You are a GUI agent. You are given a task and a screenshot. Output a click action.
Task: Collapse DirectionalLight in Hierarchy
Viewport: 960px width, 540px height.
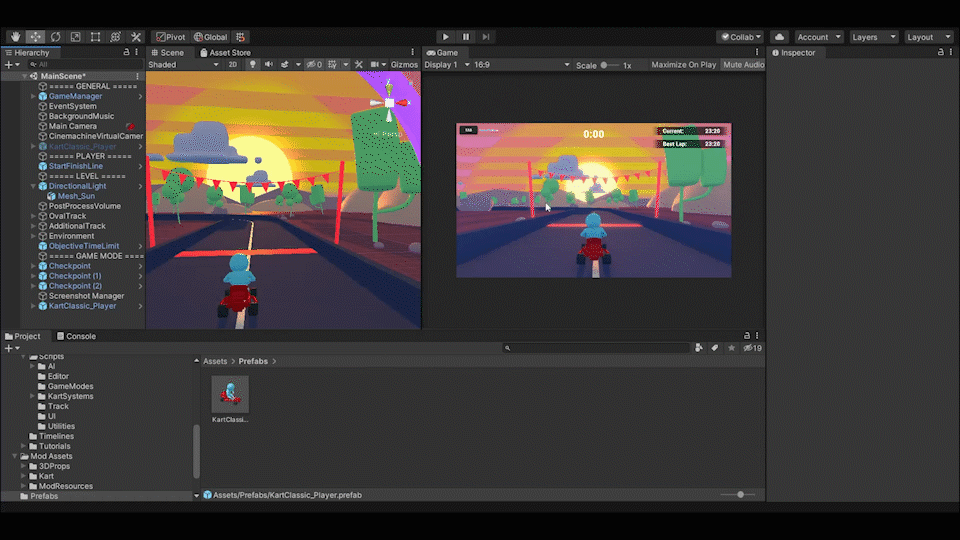pos(33,186)
